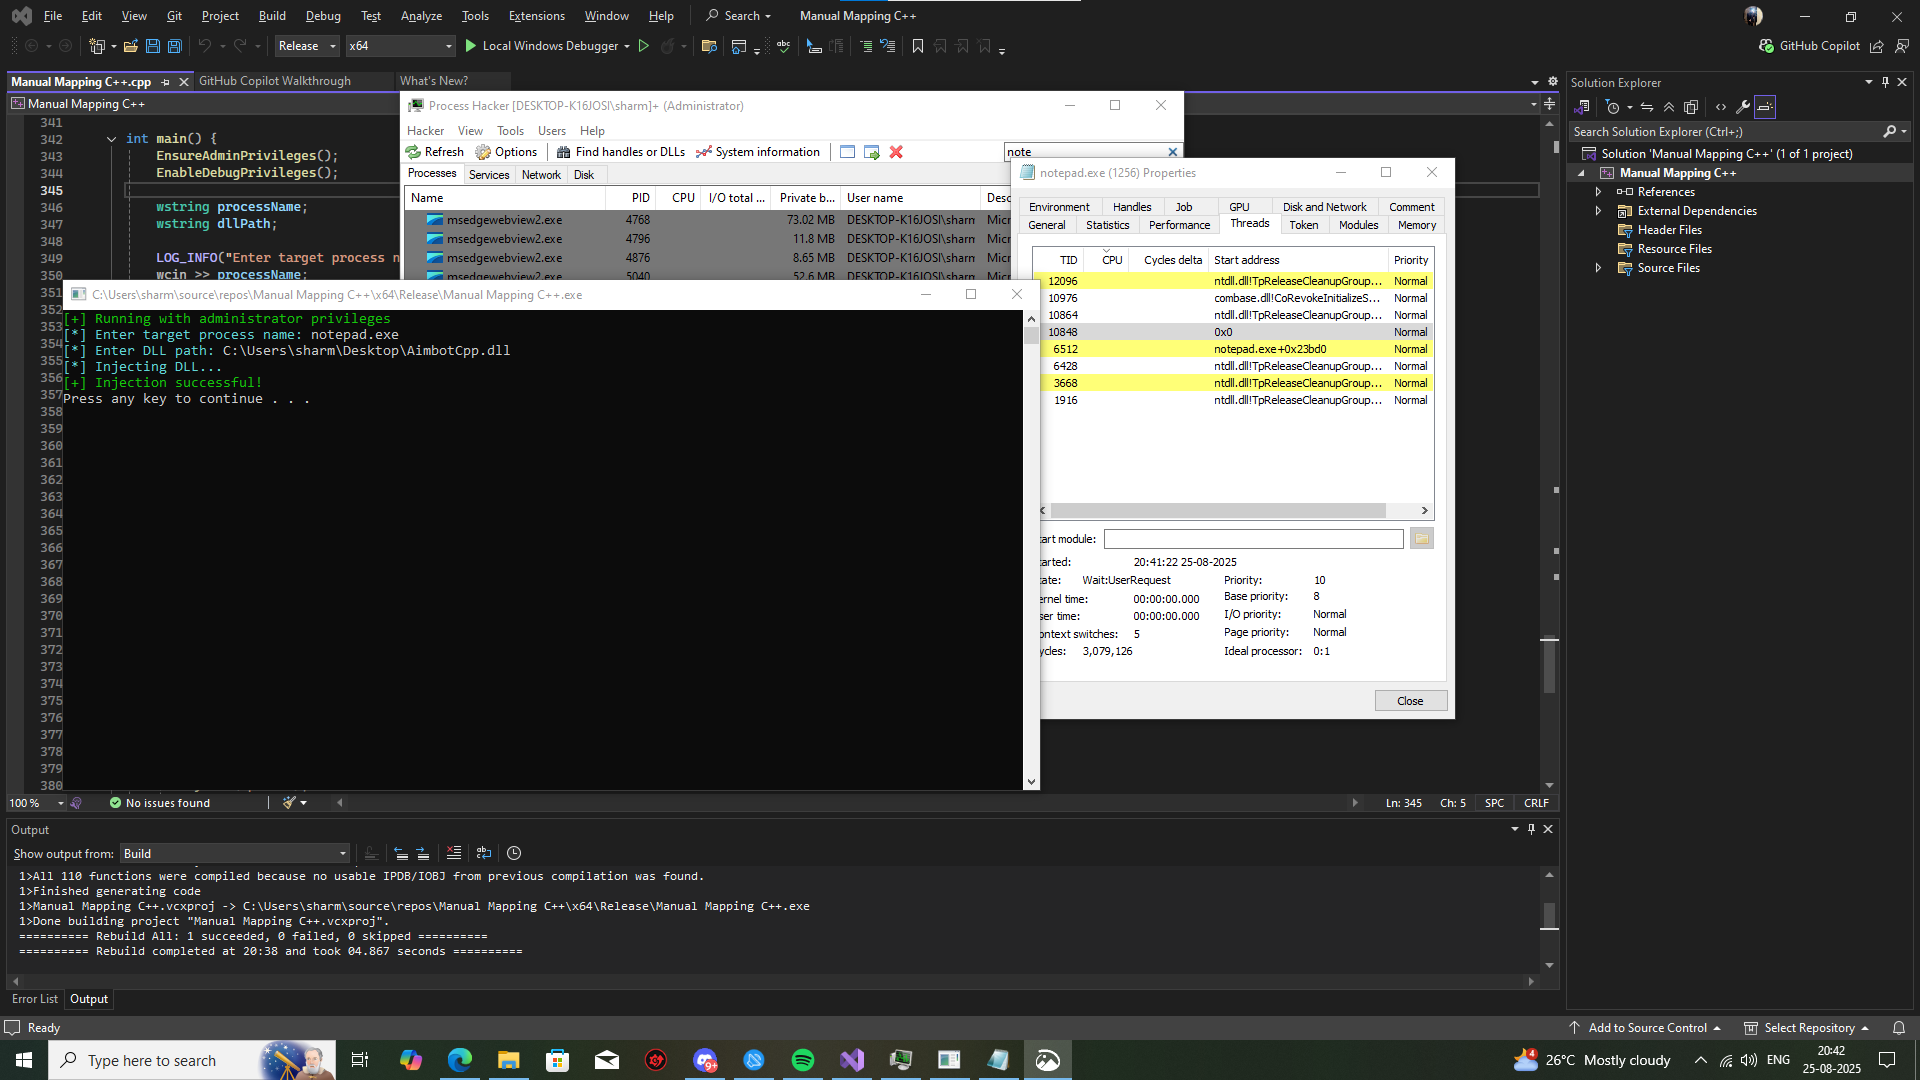Open Local Windows Debugger dropdown arrow

[x=627, y=46]
